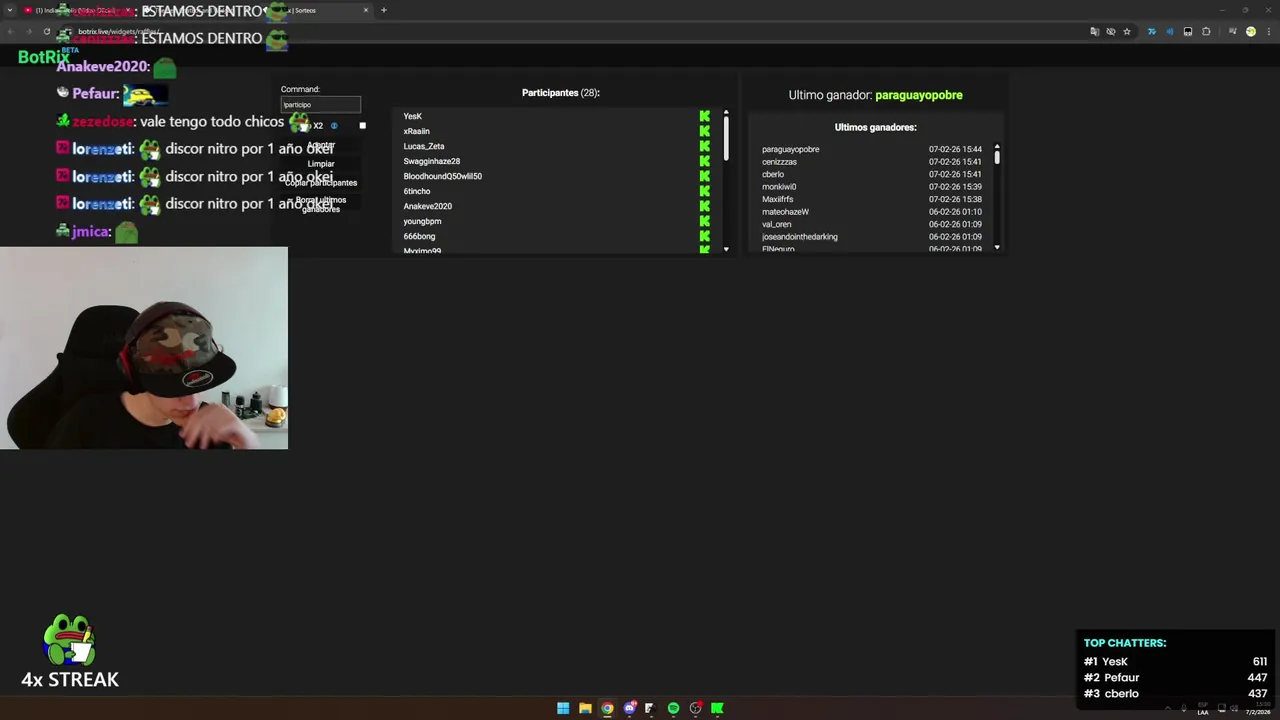Click the Kick icon next to YesK

(x=705, y=116)
